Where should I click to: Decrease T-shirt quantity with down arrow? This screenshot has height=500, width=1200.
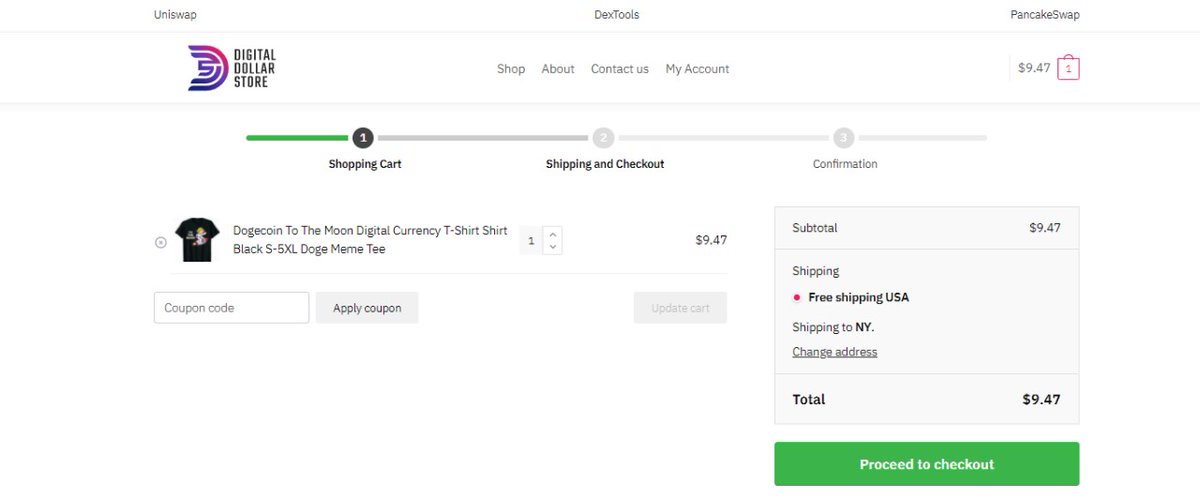[553, 247]
